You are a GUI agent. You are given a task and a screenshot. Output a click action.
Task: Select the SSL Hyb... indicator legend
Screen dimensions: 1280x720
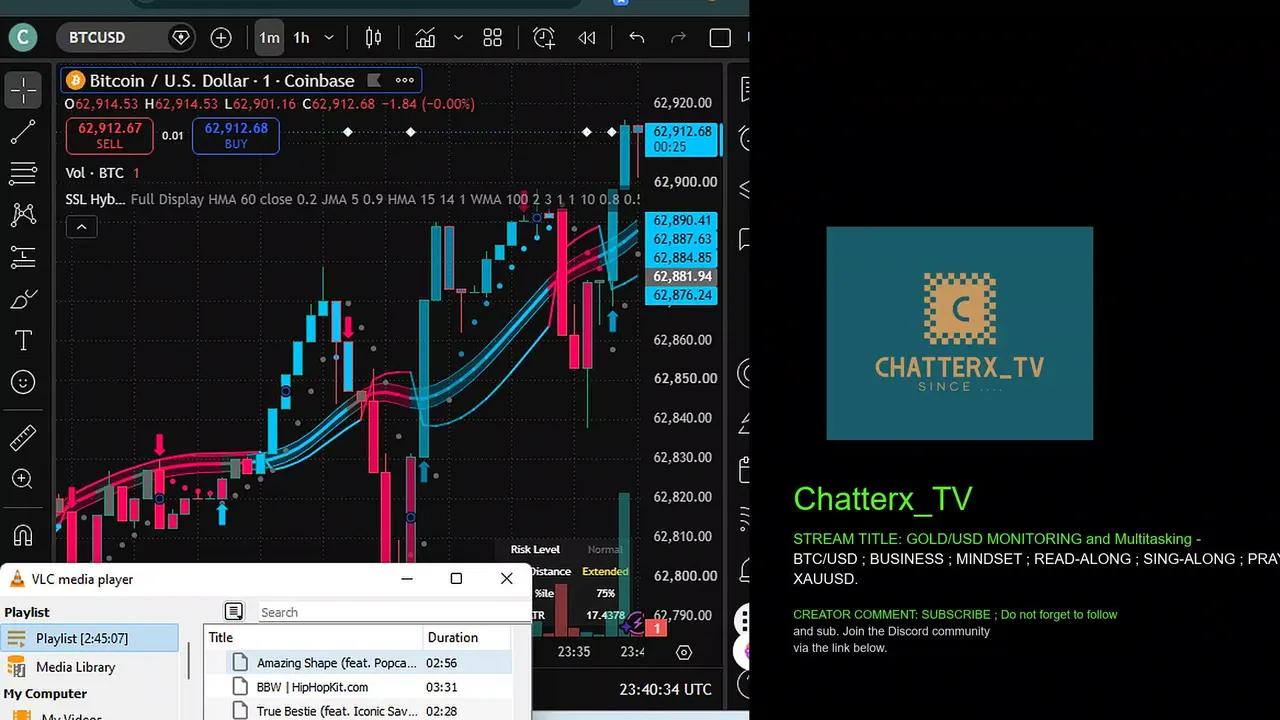point(95,199)
